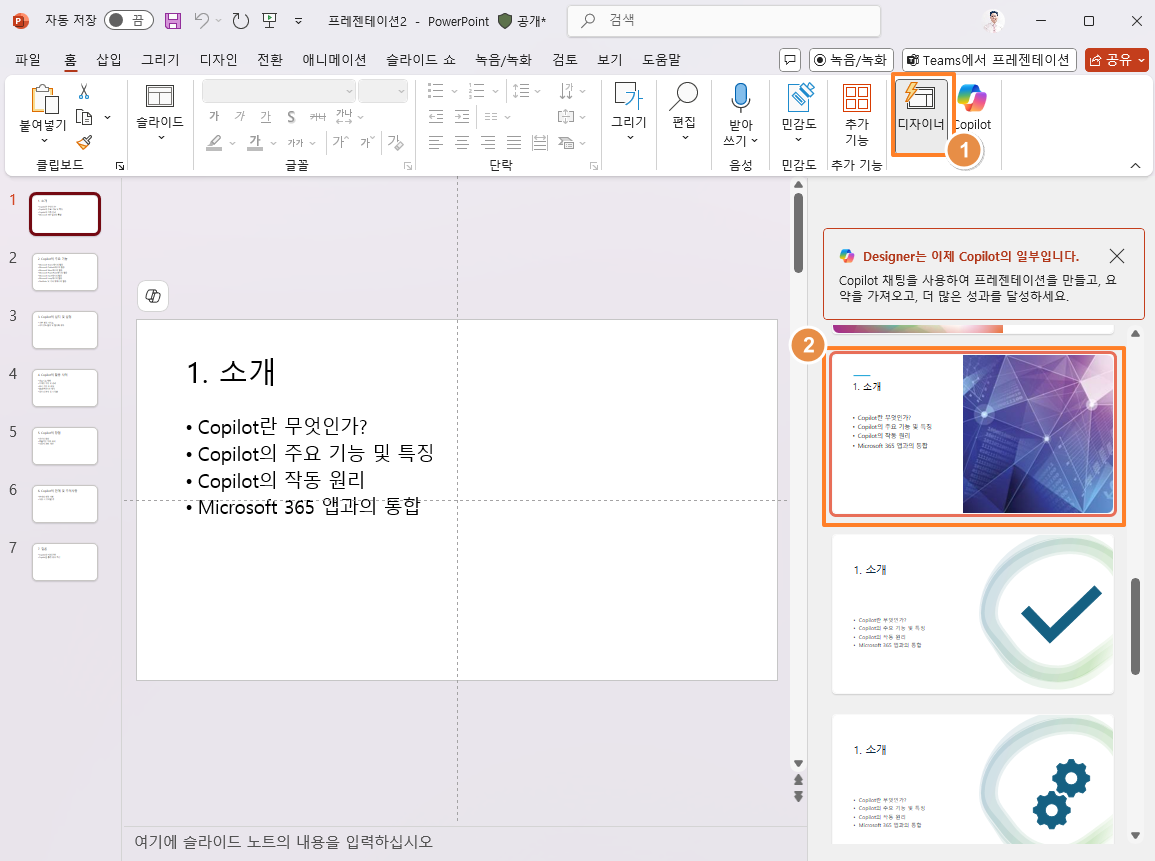Click the Justify text icon
Viewport: 1155px width, 861px height.
coord(514,142)
